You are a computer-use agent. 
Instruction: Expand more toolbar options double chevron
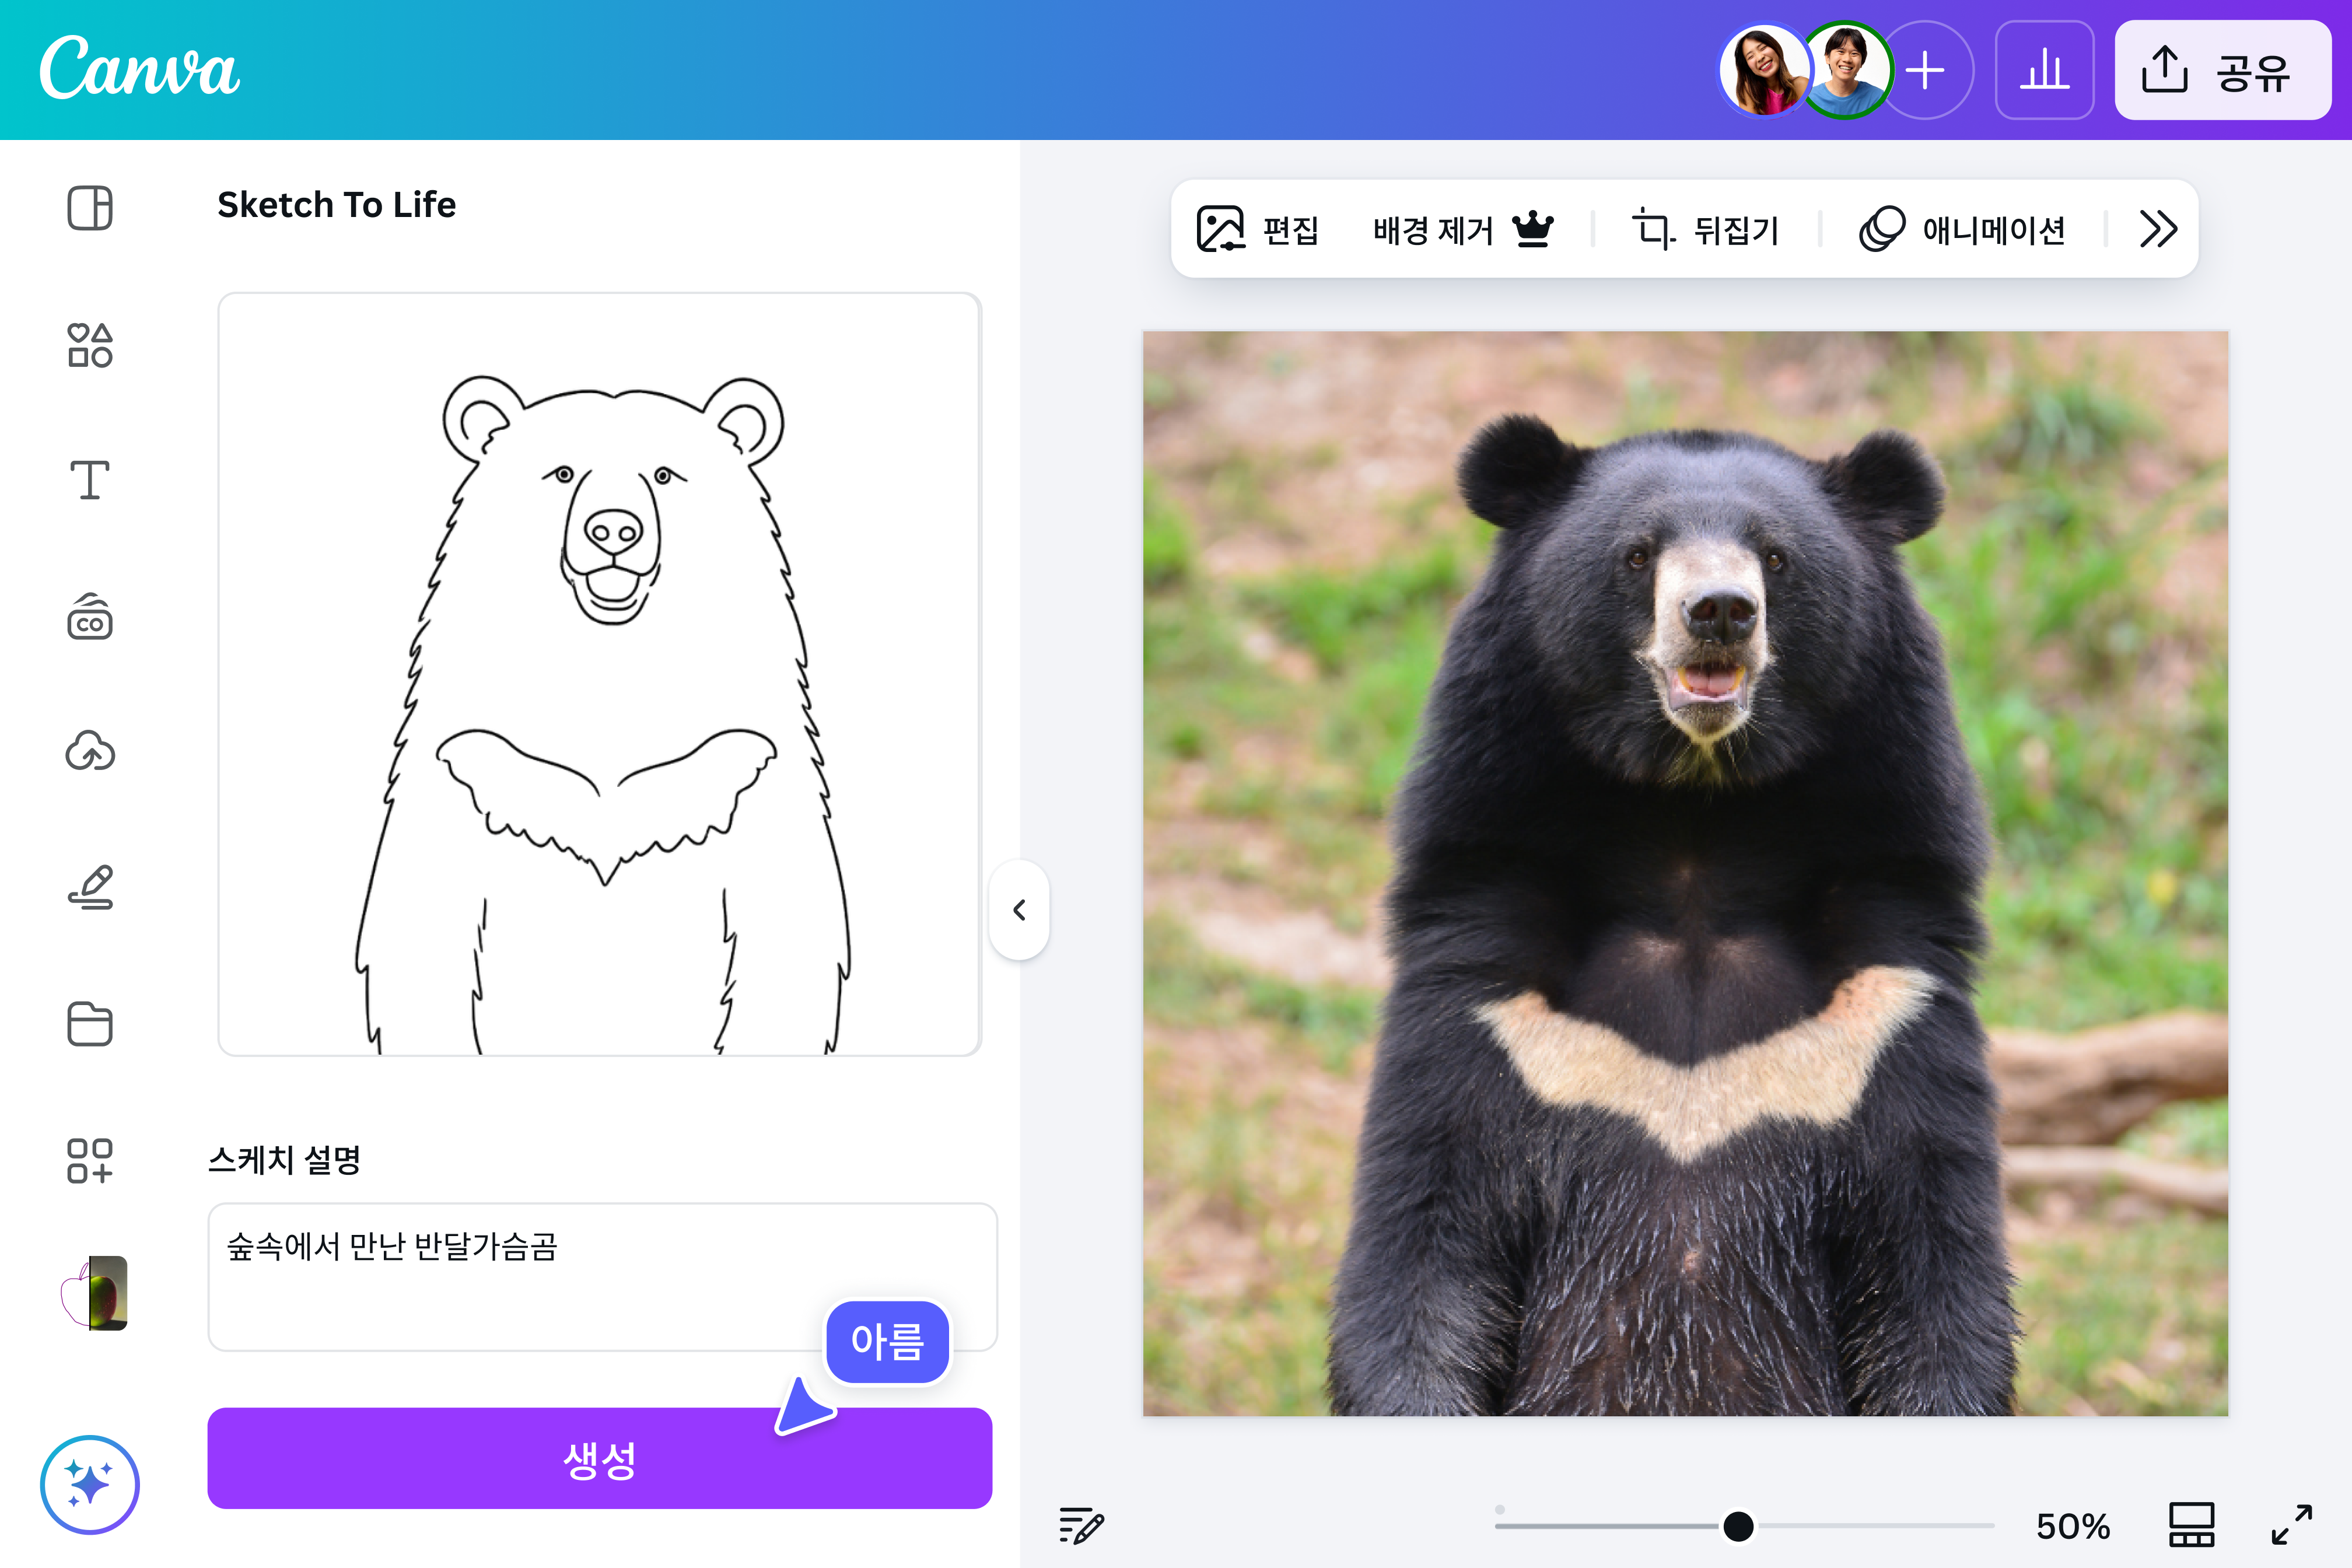coord(2159,229)
